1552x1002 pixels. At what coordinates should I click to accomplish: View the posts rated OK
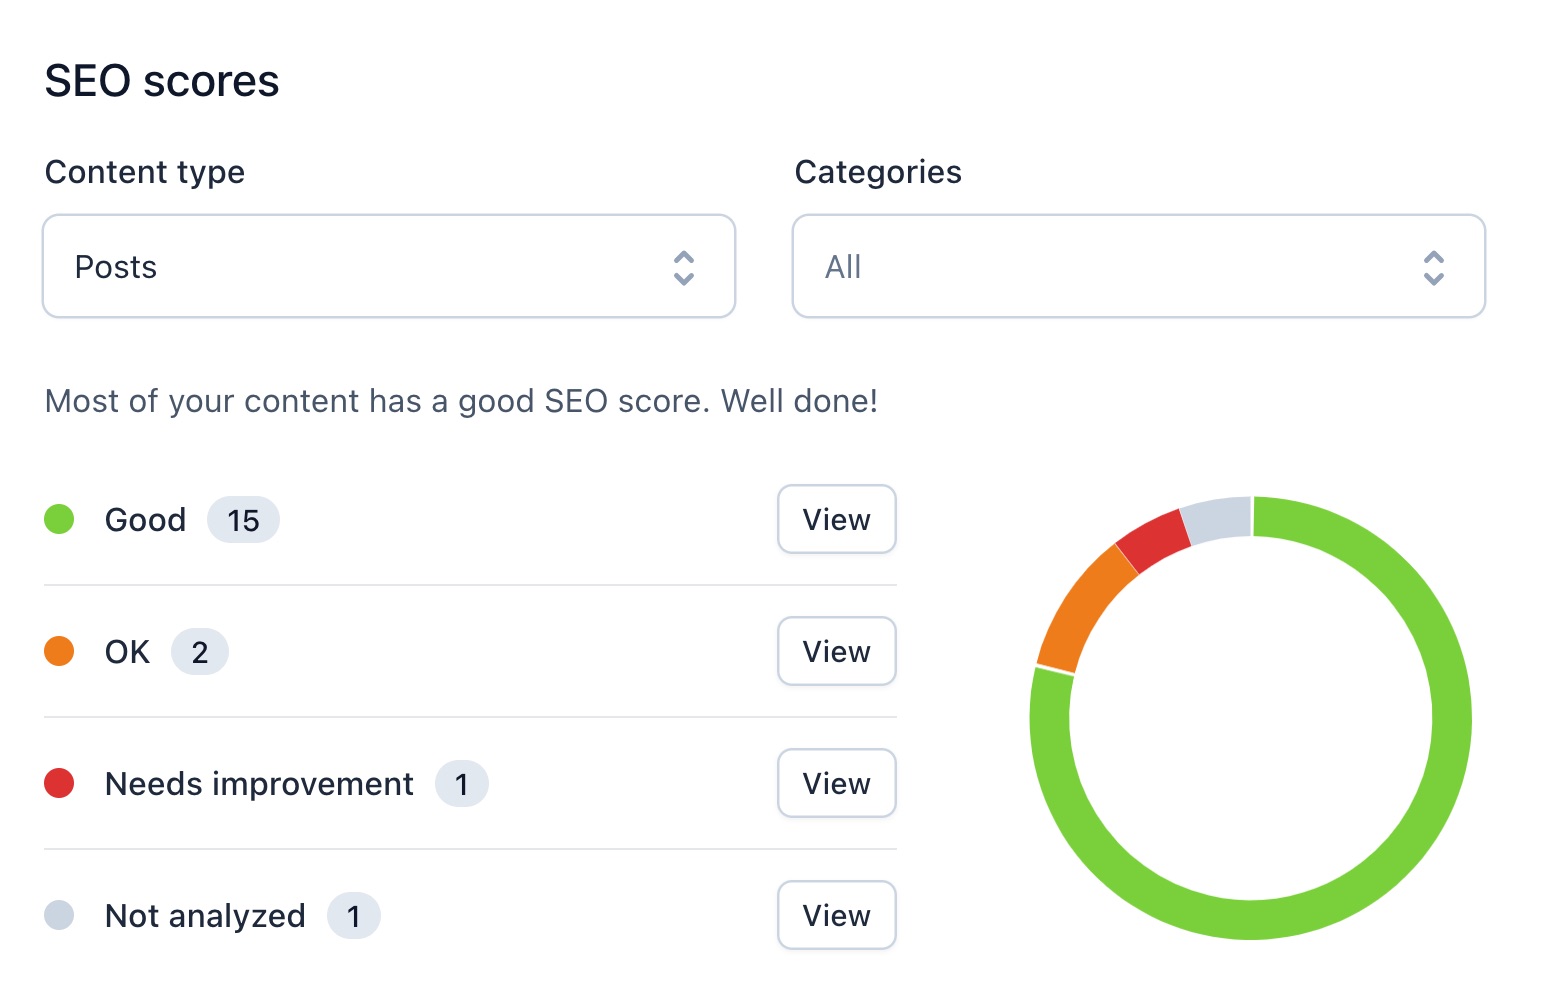pos(836,651)
